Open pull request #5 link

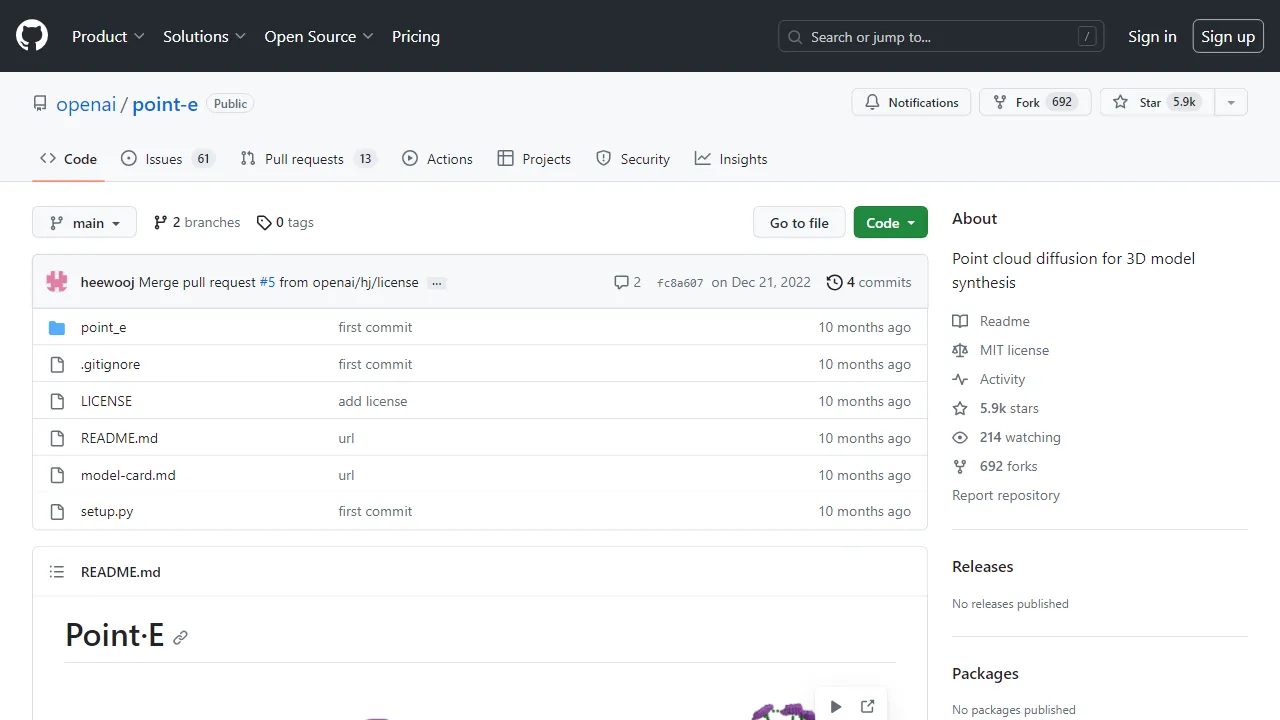point(267,282)
